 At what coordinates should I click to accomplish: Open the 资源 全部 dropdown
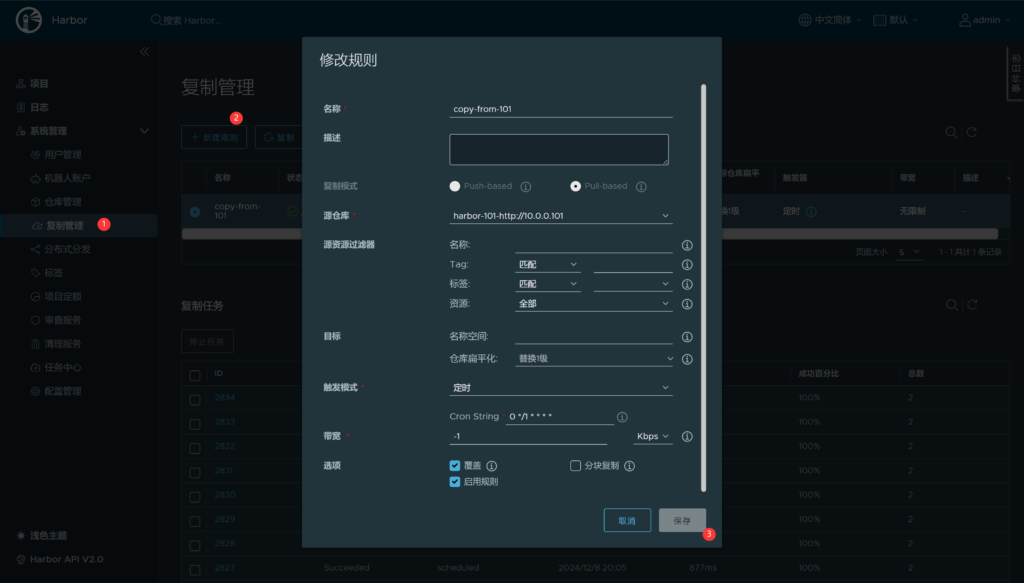coord(594,304)
